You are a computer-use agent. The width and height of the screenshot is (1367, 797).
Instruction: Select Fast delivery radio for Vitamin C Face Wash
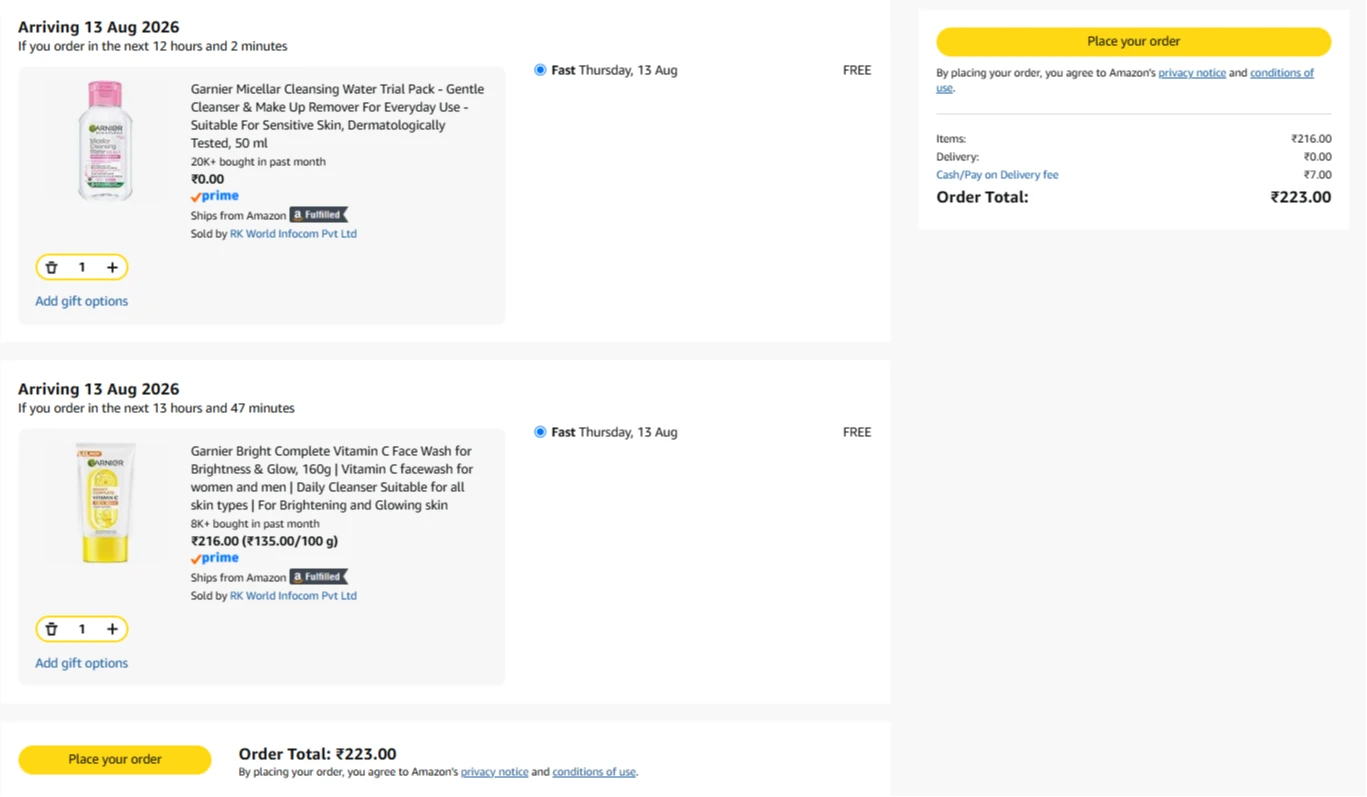(540, 432)
